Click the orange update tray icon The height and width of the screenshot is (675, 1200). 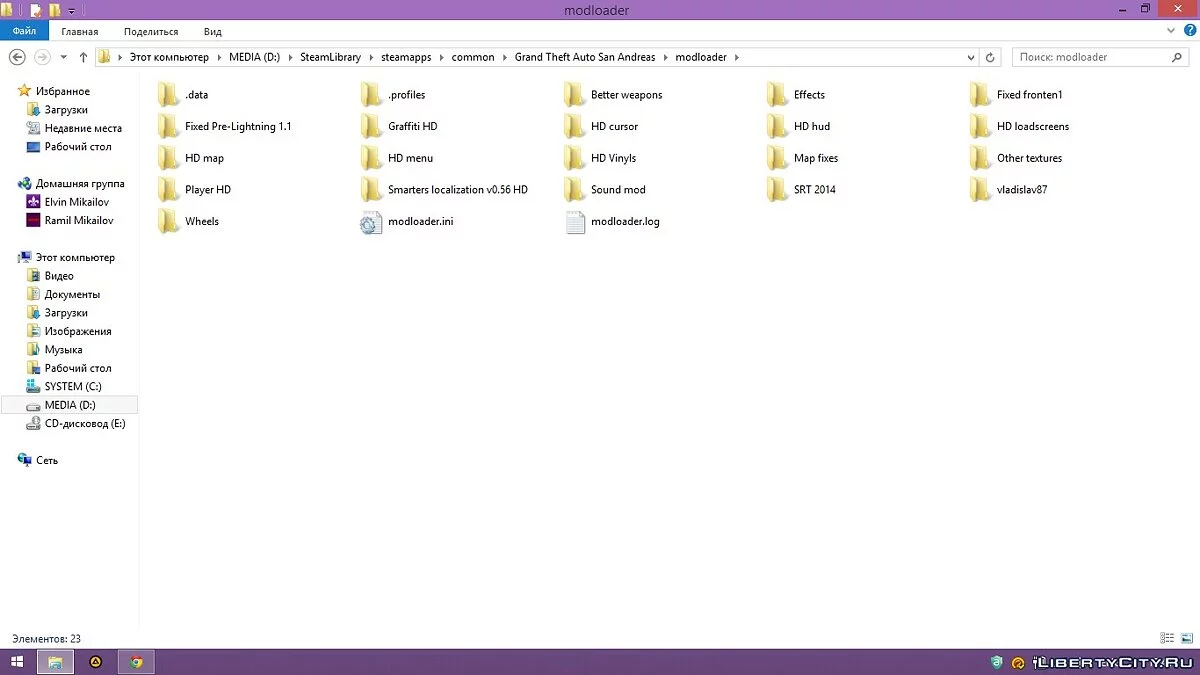tap(1018, 662)
